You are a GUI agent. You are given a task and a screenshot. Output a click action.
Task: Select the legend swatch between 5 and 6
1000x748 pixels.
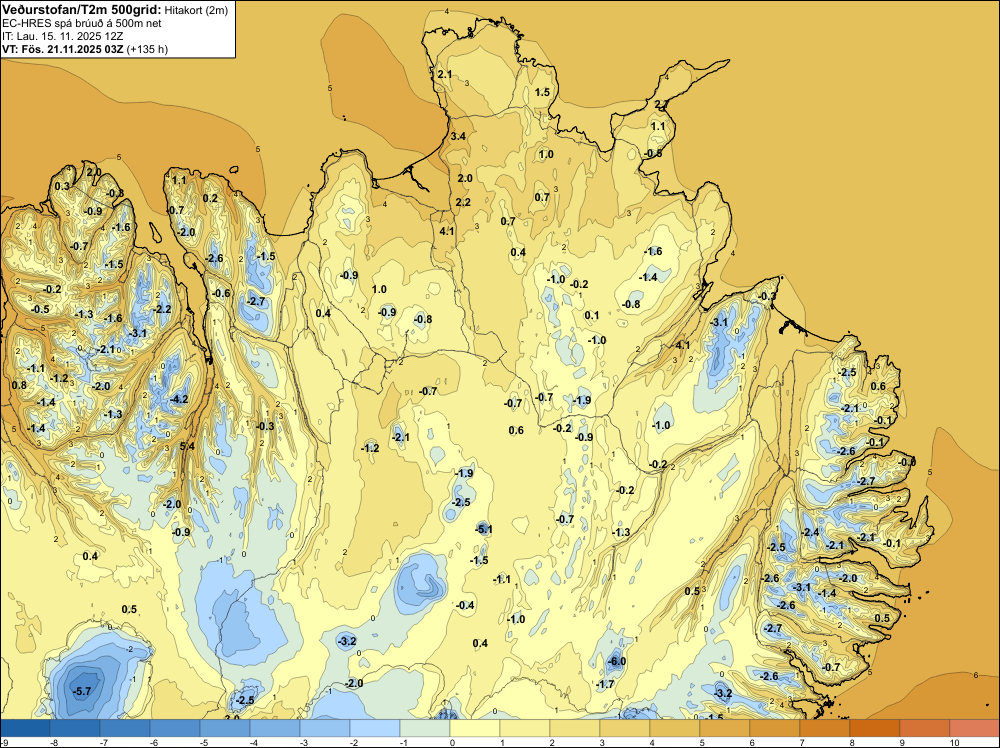pos(725,728)
